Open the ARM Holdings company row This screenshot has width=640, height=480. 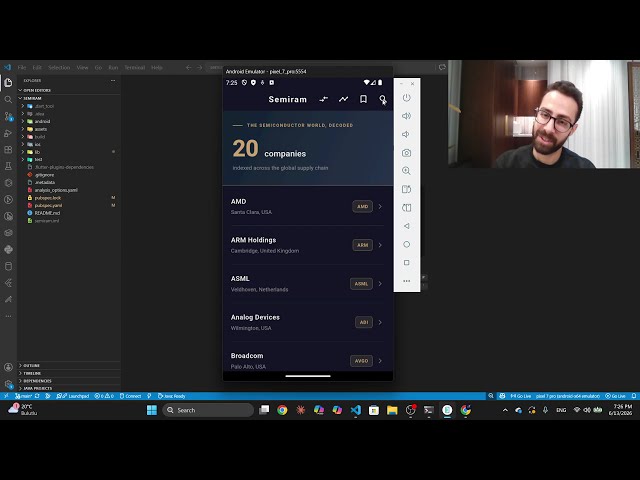pos(308,245)
